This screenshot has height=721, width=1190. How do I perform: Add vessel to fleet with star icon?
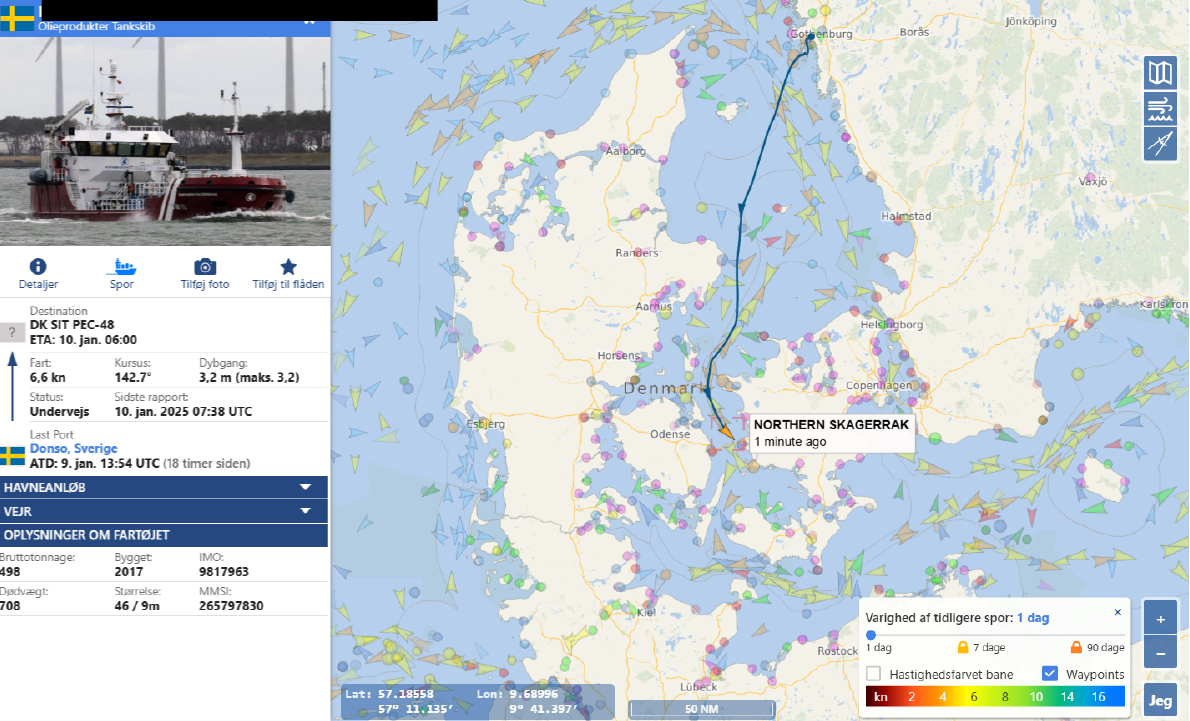coord(288,267)
